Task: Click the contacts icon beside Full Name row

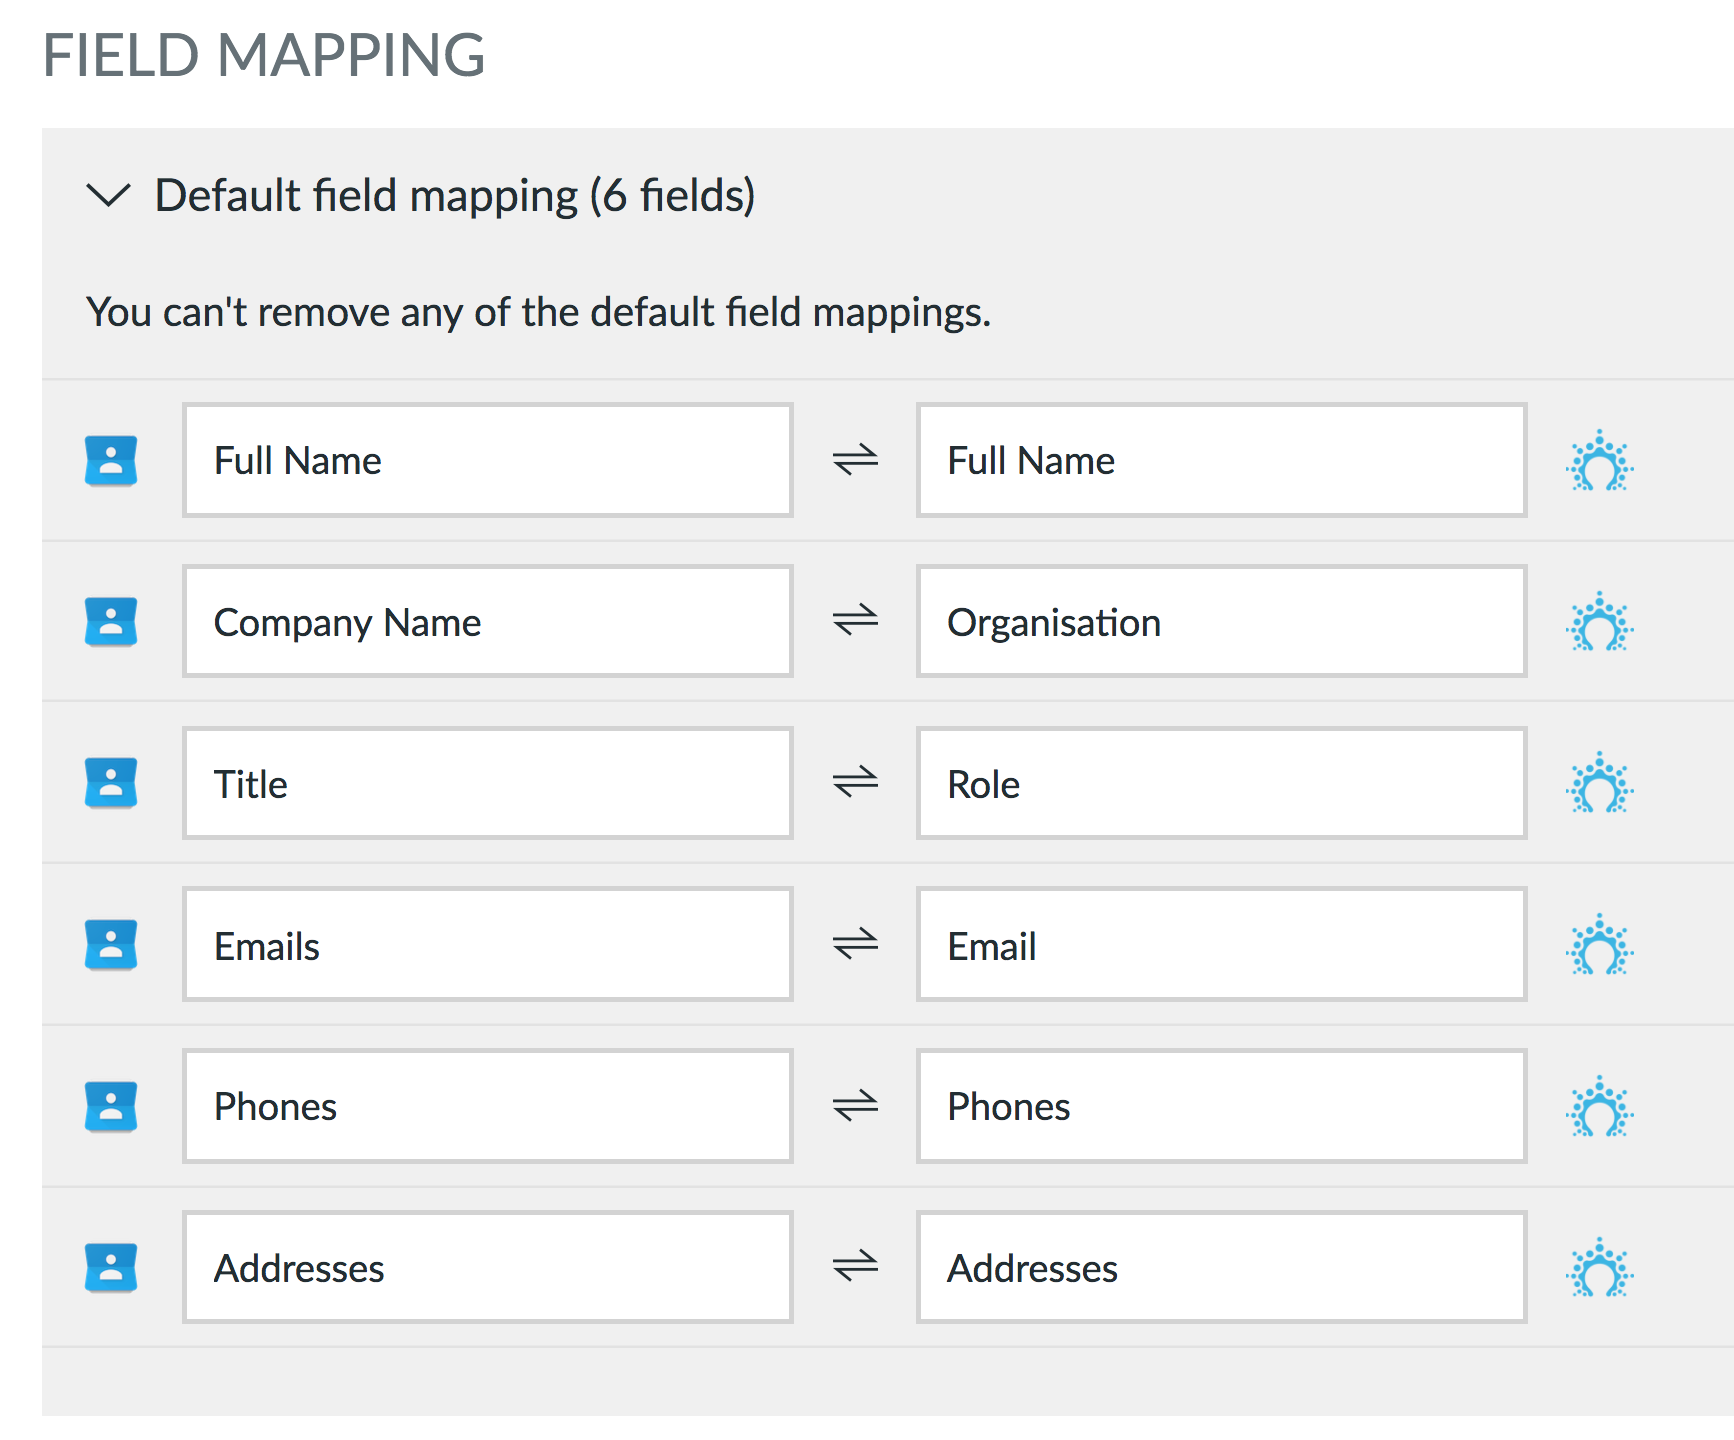Action: coord(111,461)
